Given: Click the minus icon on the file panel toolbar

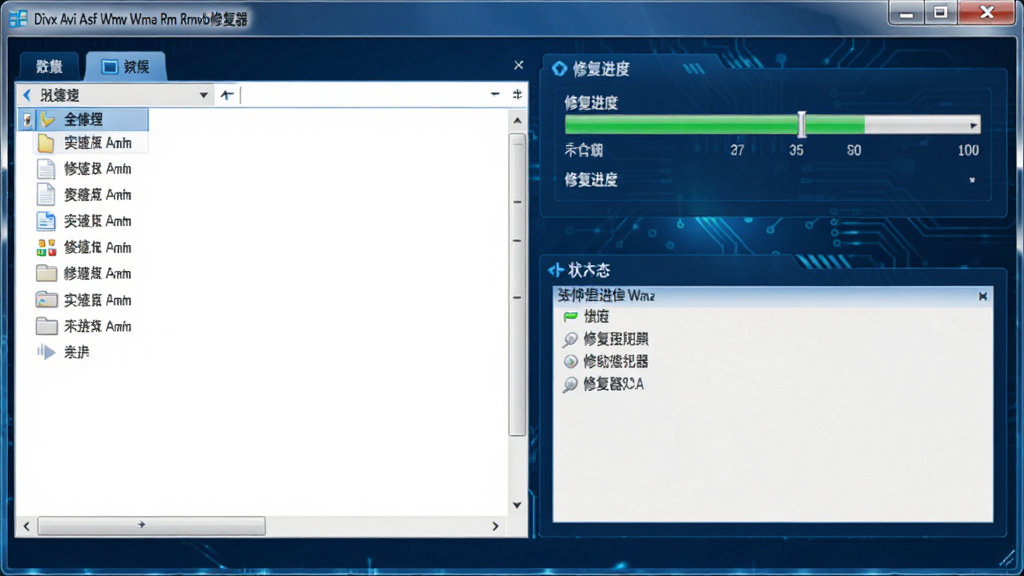Looking at the screenshot, I should tap(495, 95).
